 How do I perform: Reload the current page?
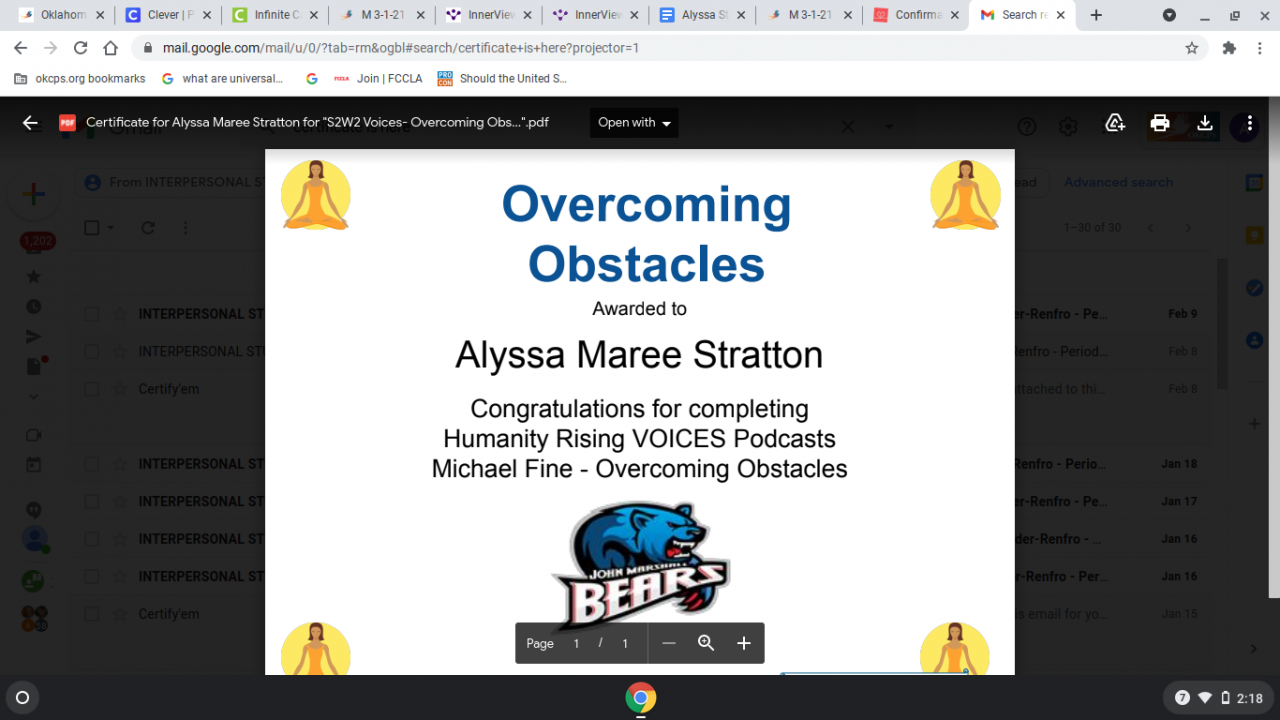[81, 48]
